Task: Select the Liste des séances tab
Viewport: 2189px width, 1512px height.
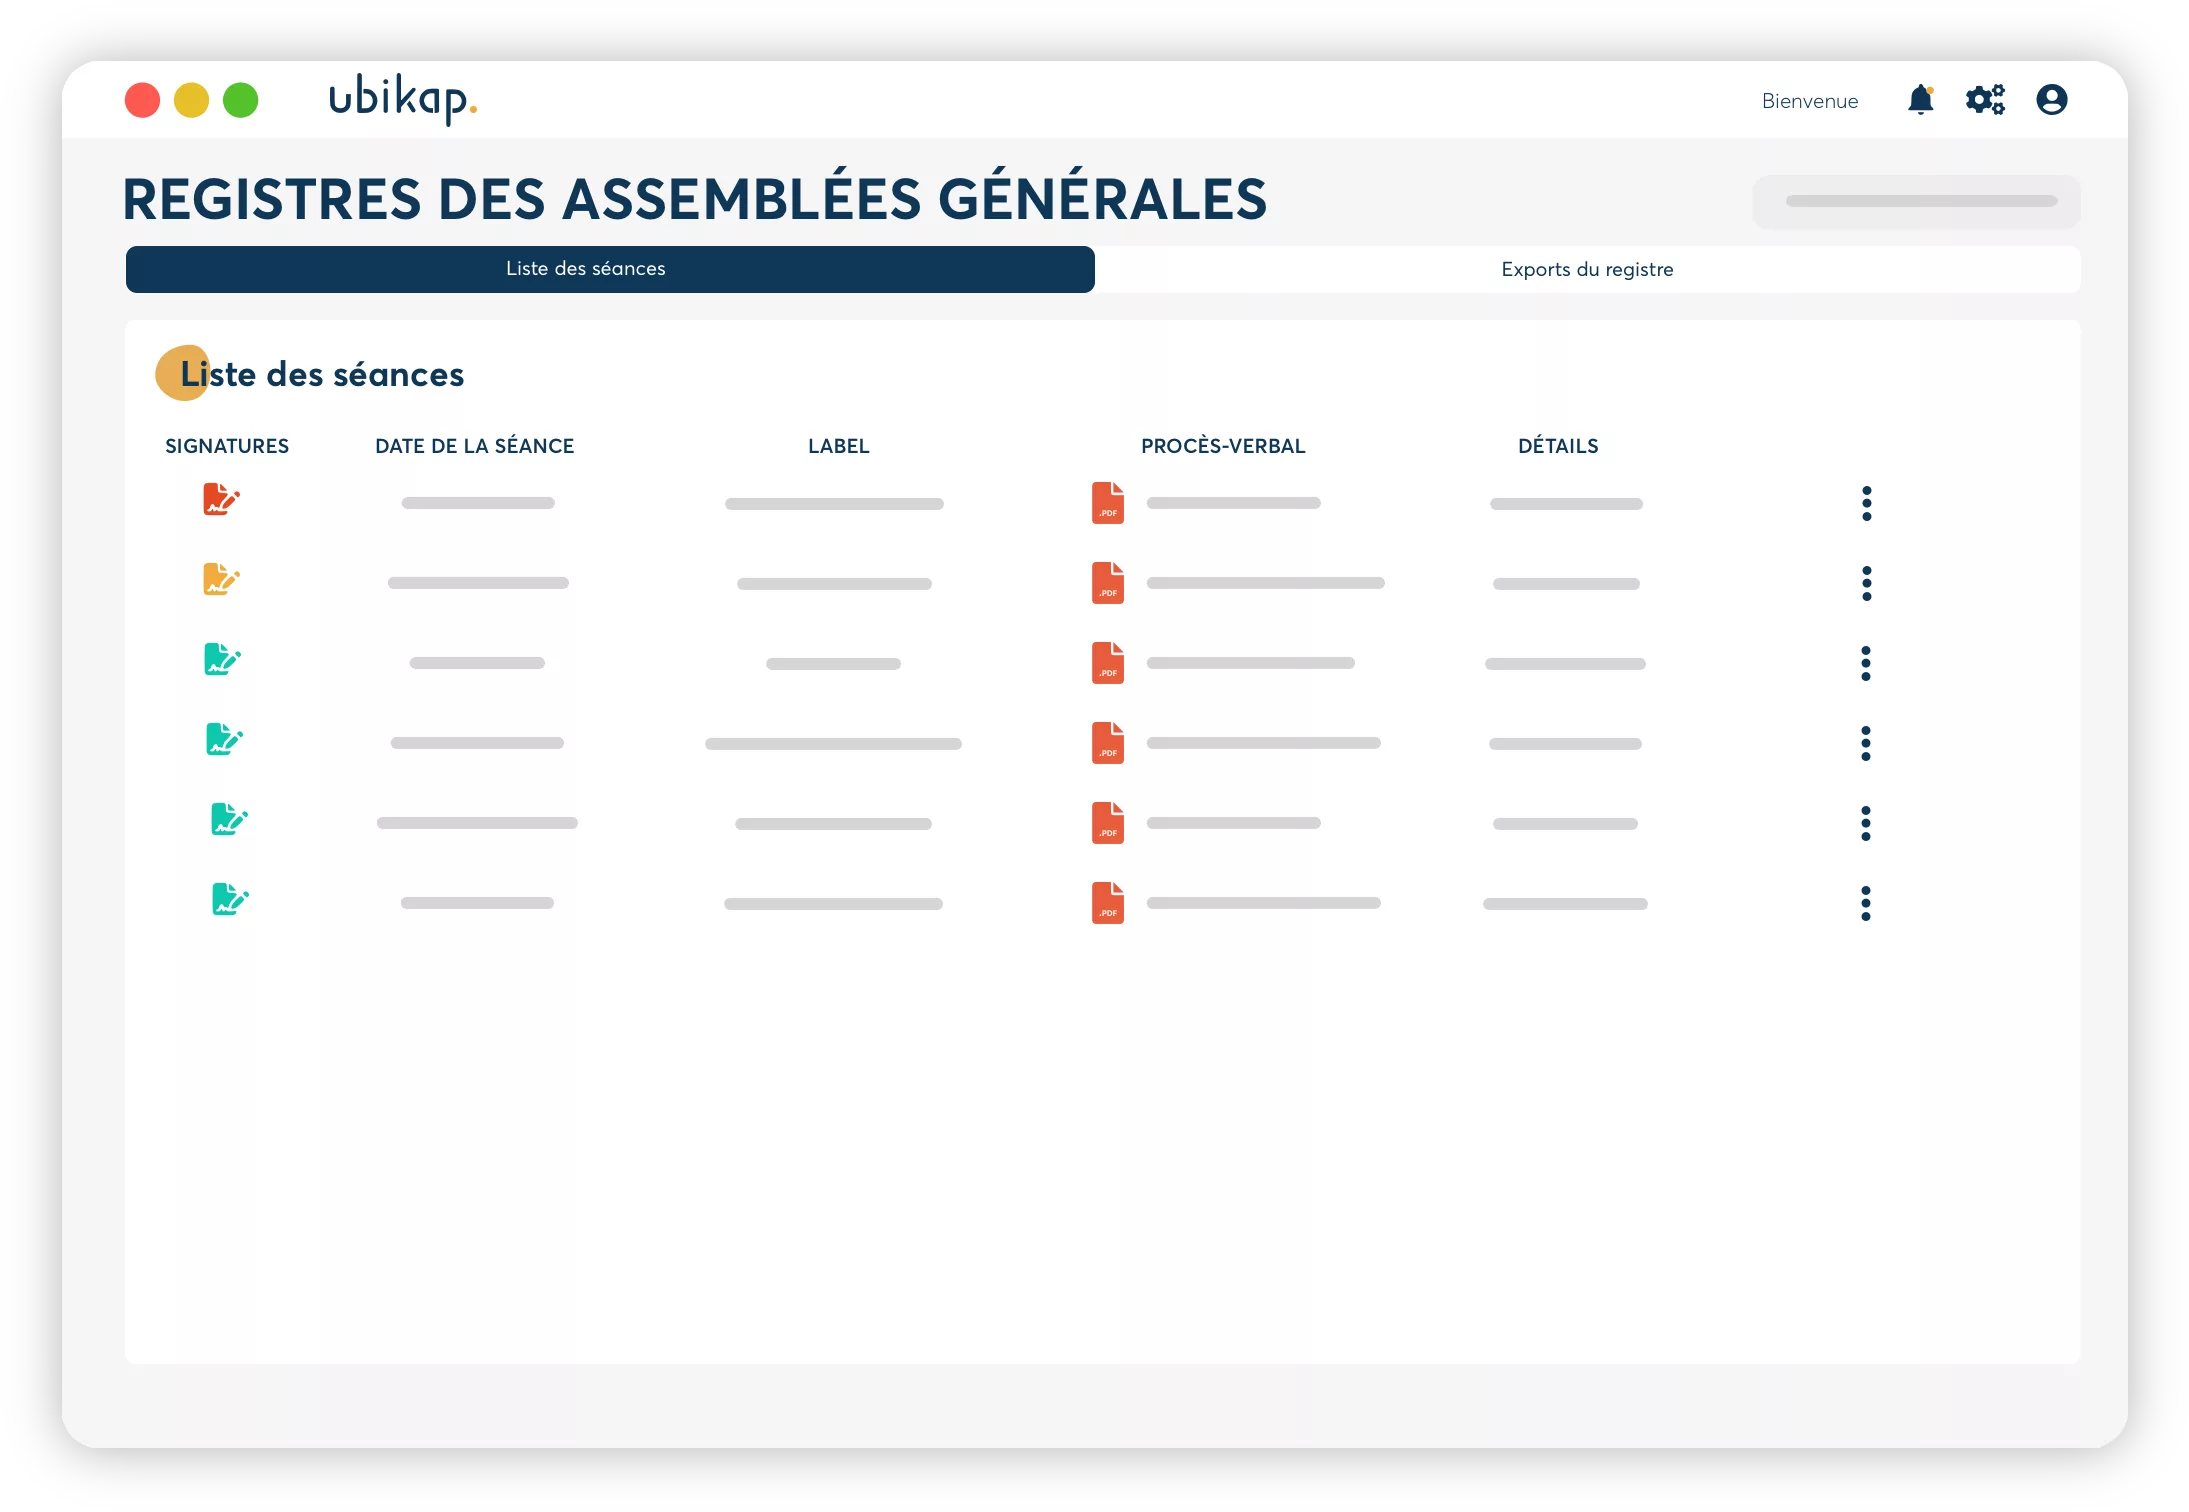Action: point(584,269)
